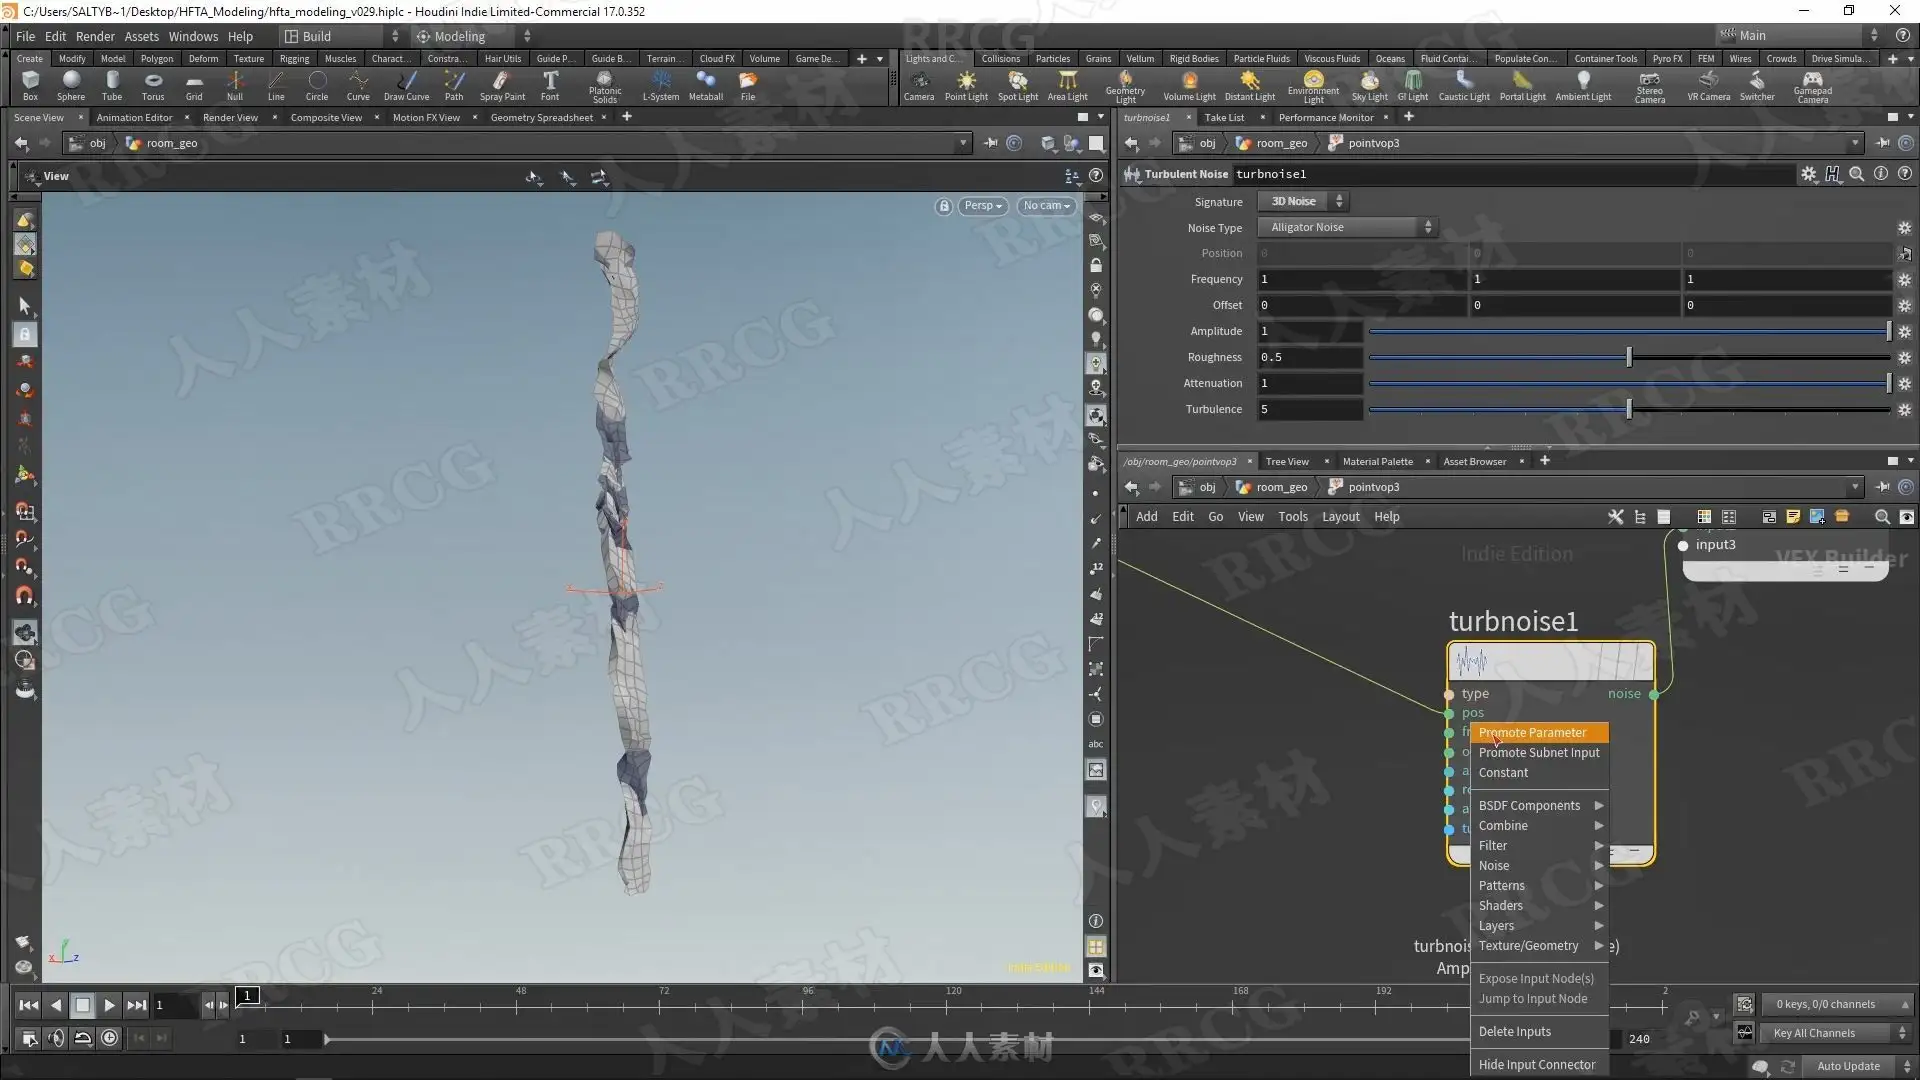Open the Windows menu
This screenshot has height=1080, width=1920.
click(193, 36)
